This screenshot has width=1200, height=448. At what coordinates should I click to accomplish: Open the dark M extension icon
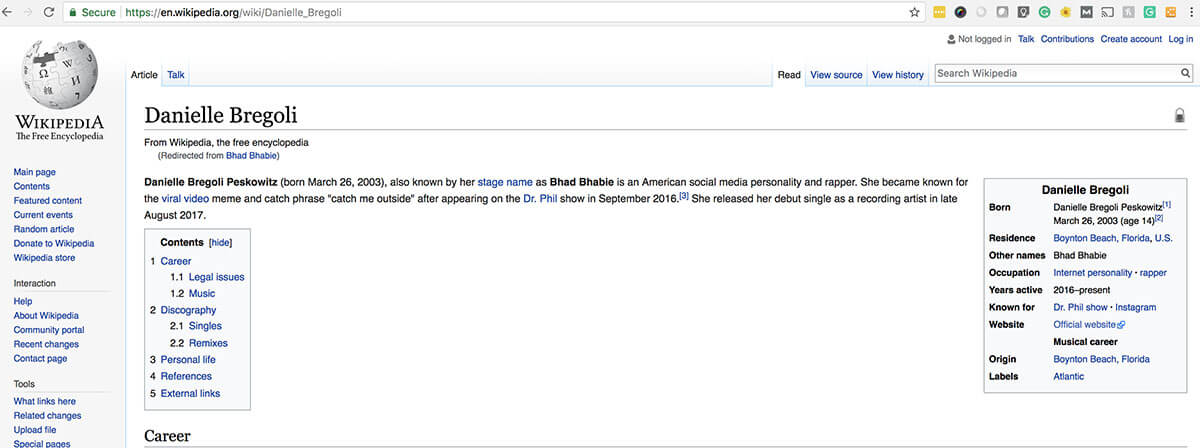[1086, 13]
